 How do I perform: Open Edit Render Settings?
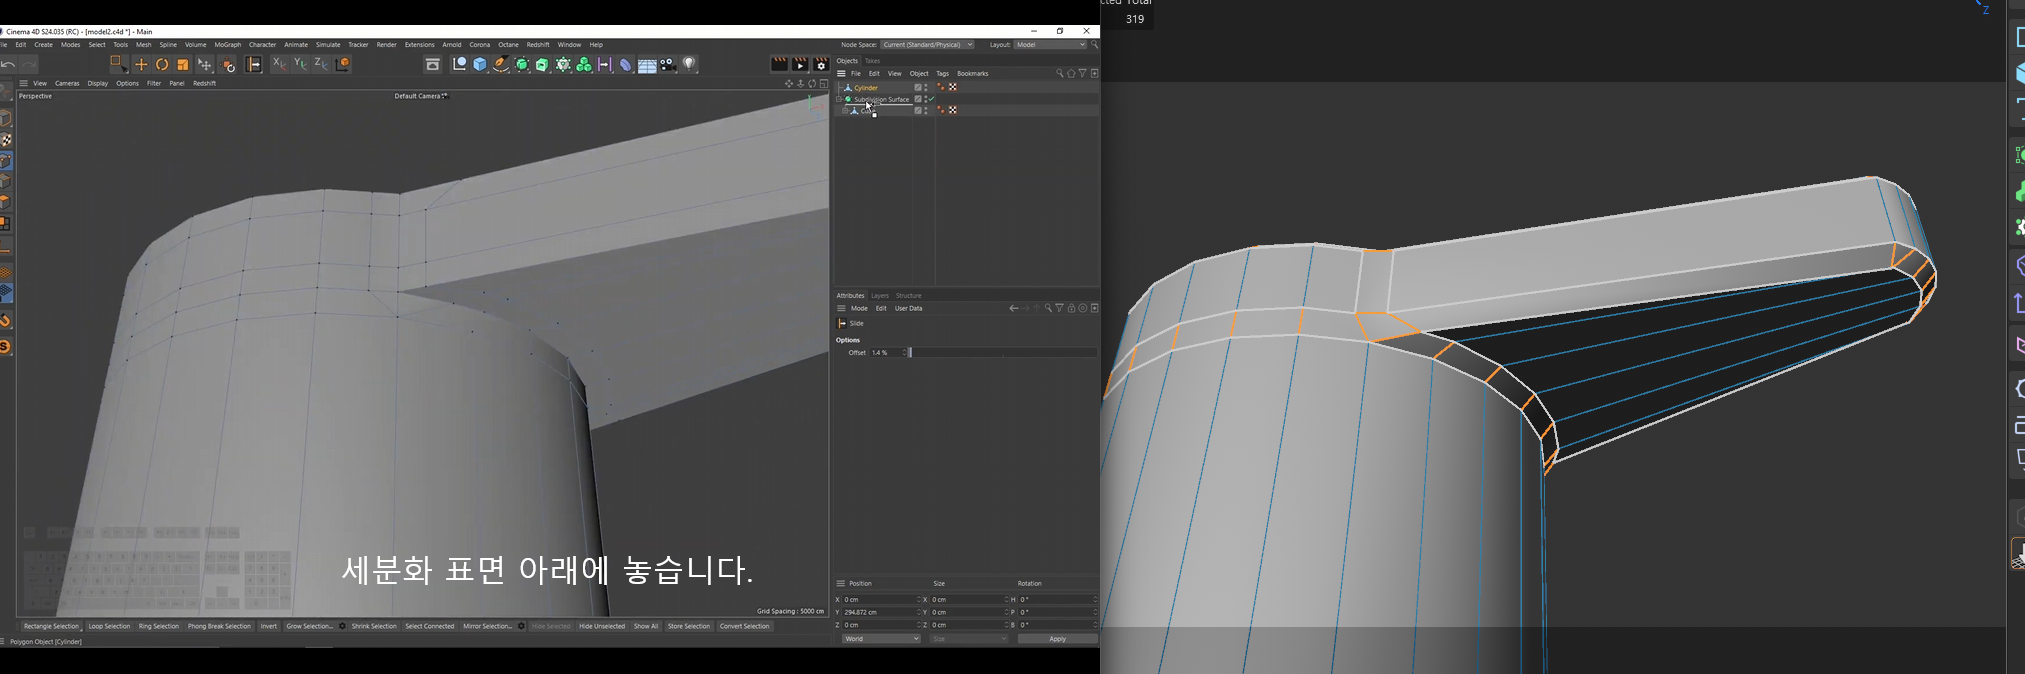point(821,65)
